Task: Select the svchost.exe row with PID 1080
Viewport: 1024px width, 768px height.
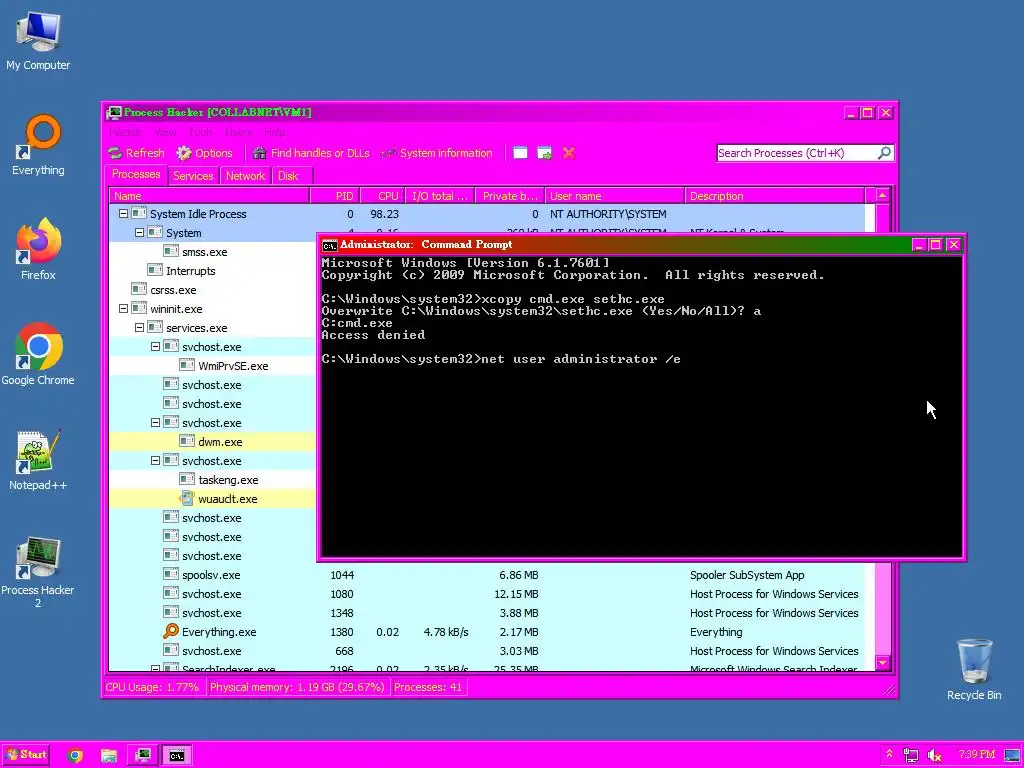Action: pyautogui.click(x=487, y=594)
